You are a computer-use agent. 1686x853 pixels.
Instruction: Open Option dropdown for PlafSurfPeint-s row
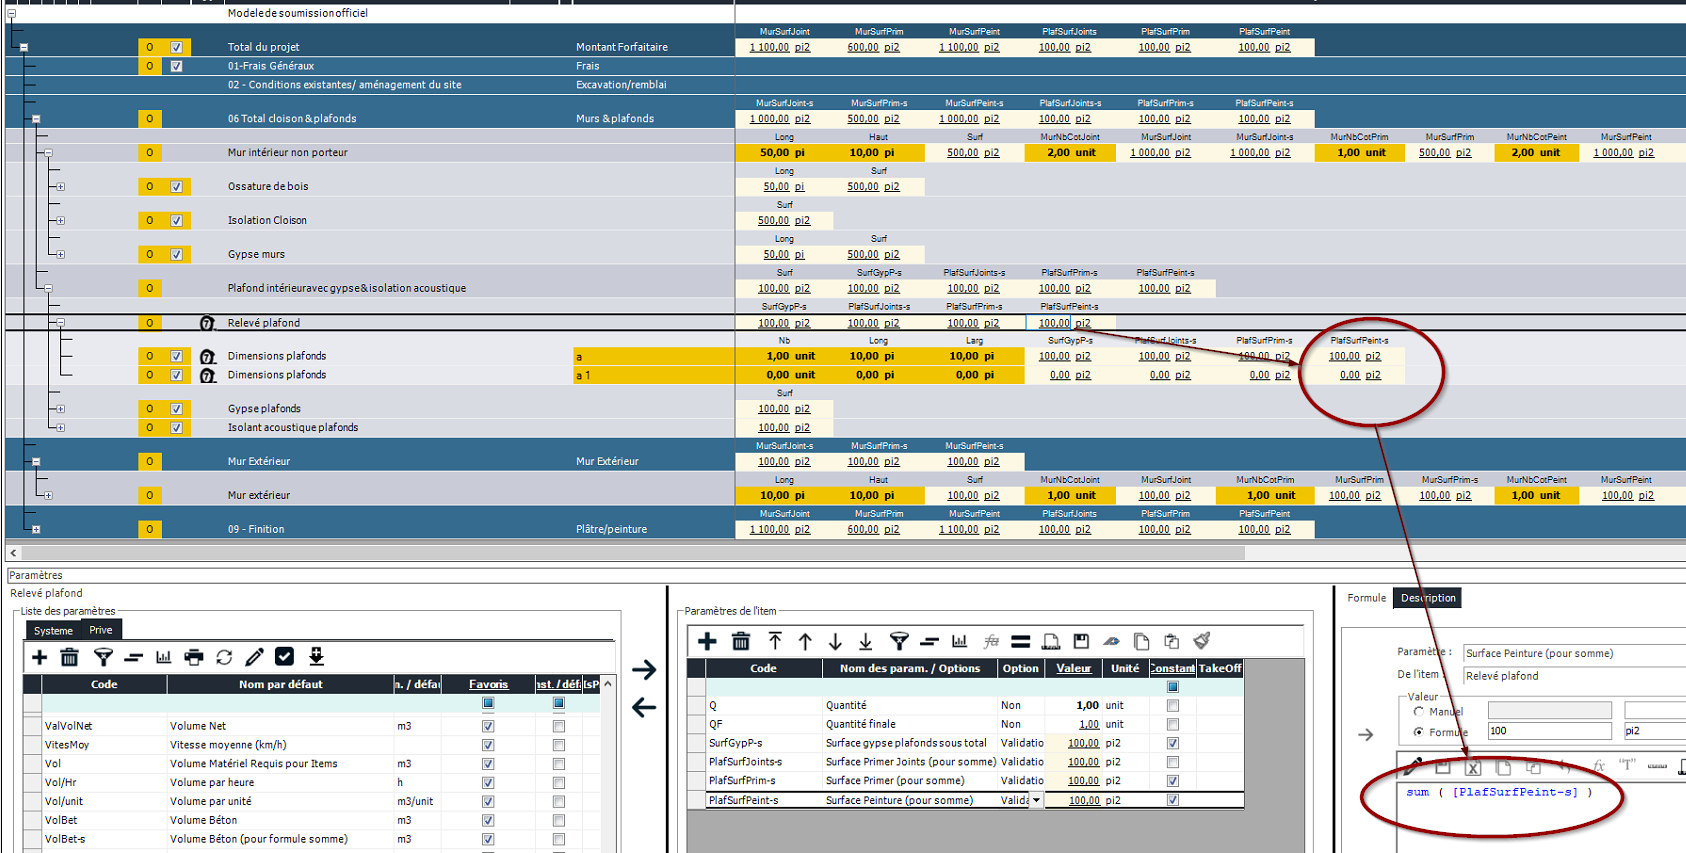pos(1036,800)
